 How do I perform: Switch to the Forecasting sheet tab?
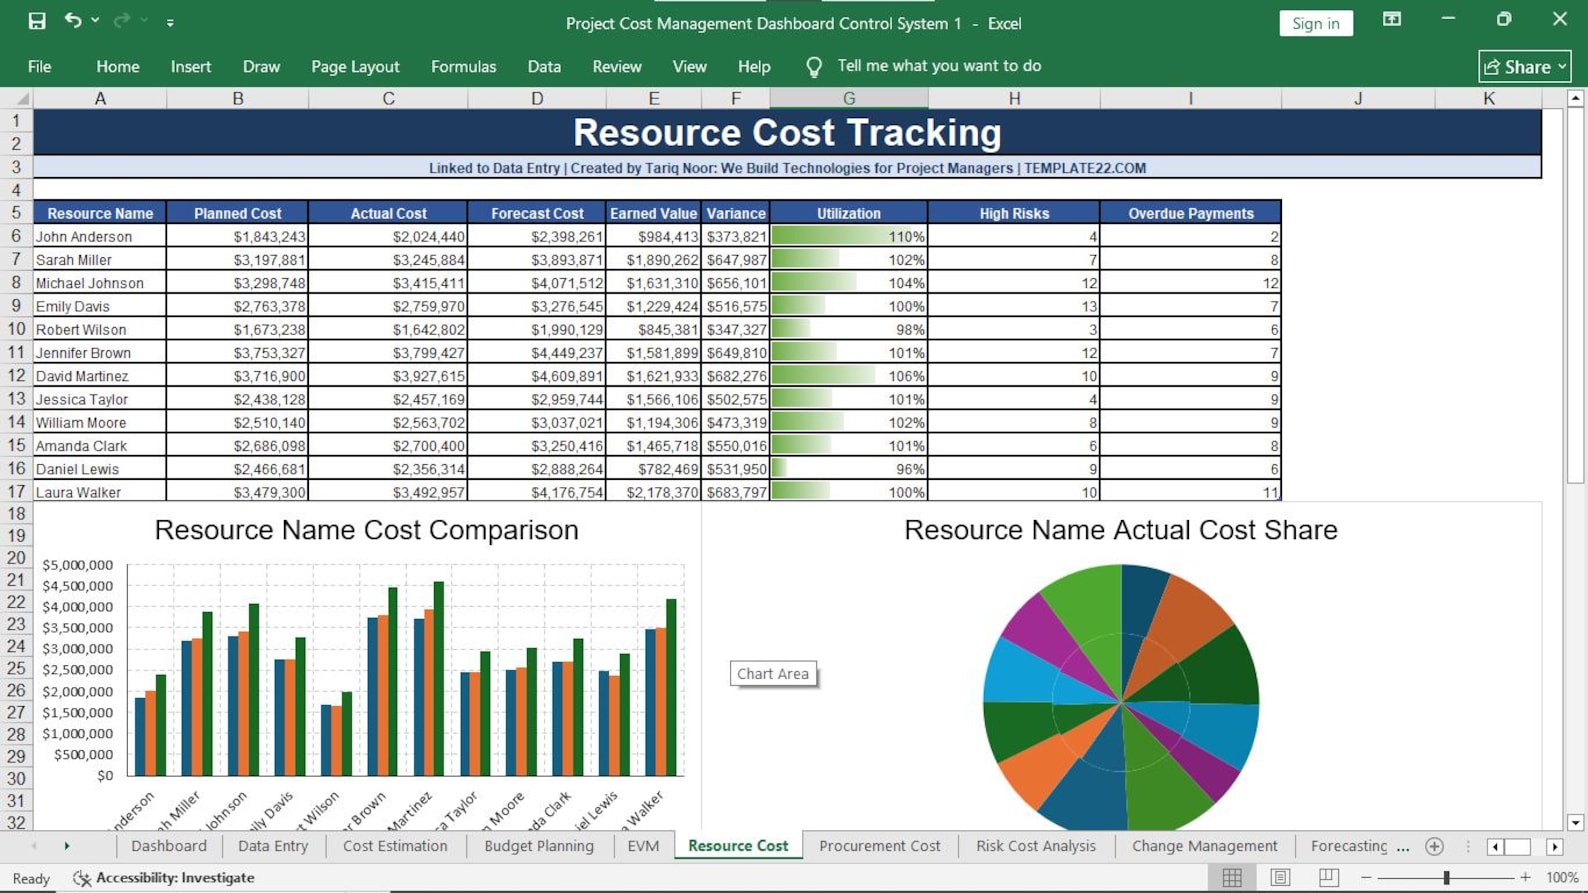tap(1349, 846)
